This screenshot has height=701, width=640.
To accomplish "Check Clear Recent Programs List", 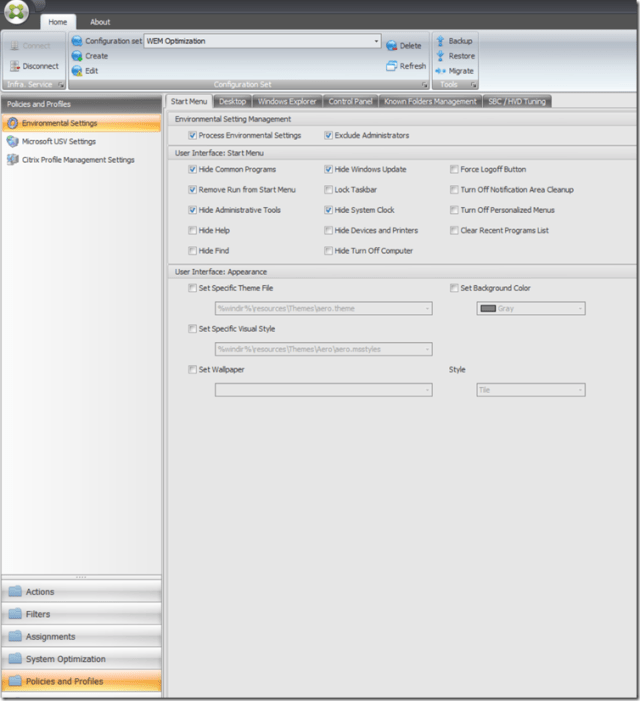I will pos(454,230).
